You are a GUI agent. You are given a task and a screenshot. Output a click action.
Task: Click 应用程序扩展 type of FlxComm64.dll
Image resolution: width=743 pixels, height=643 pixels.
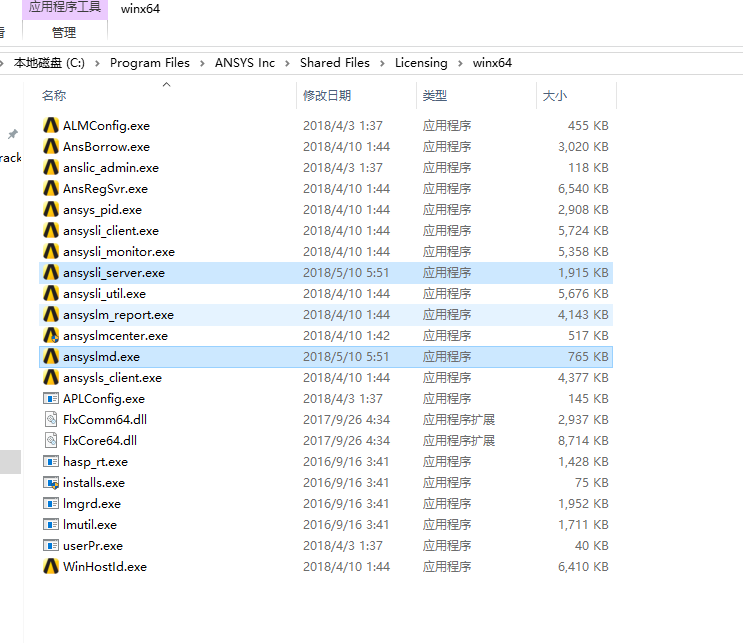tap(459, 420)
